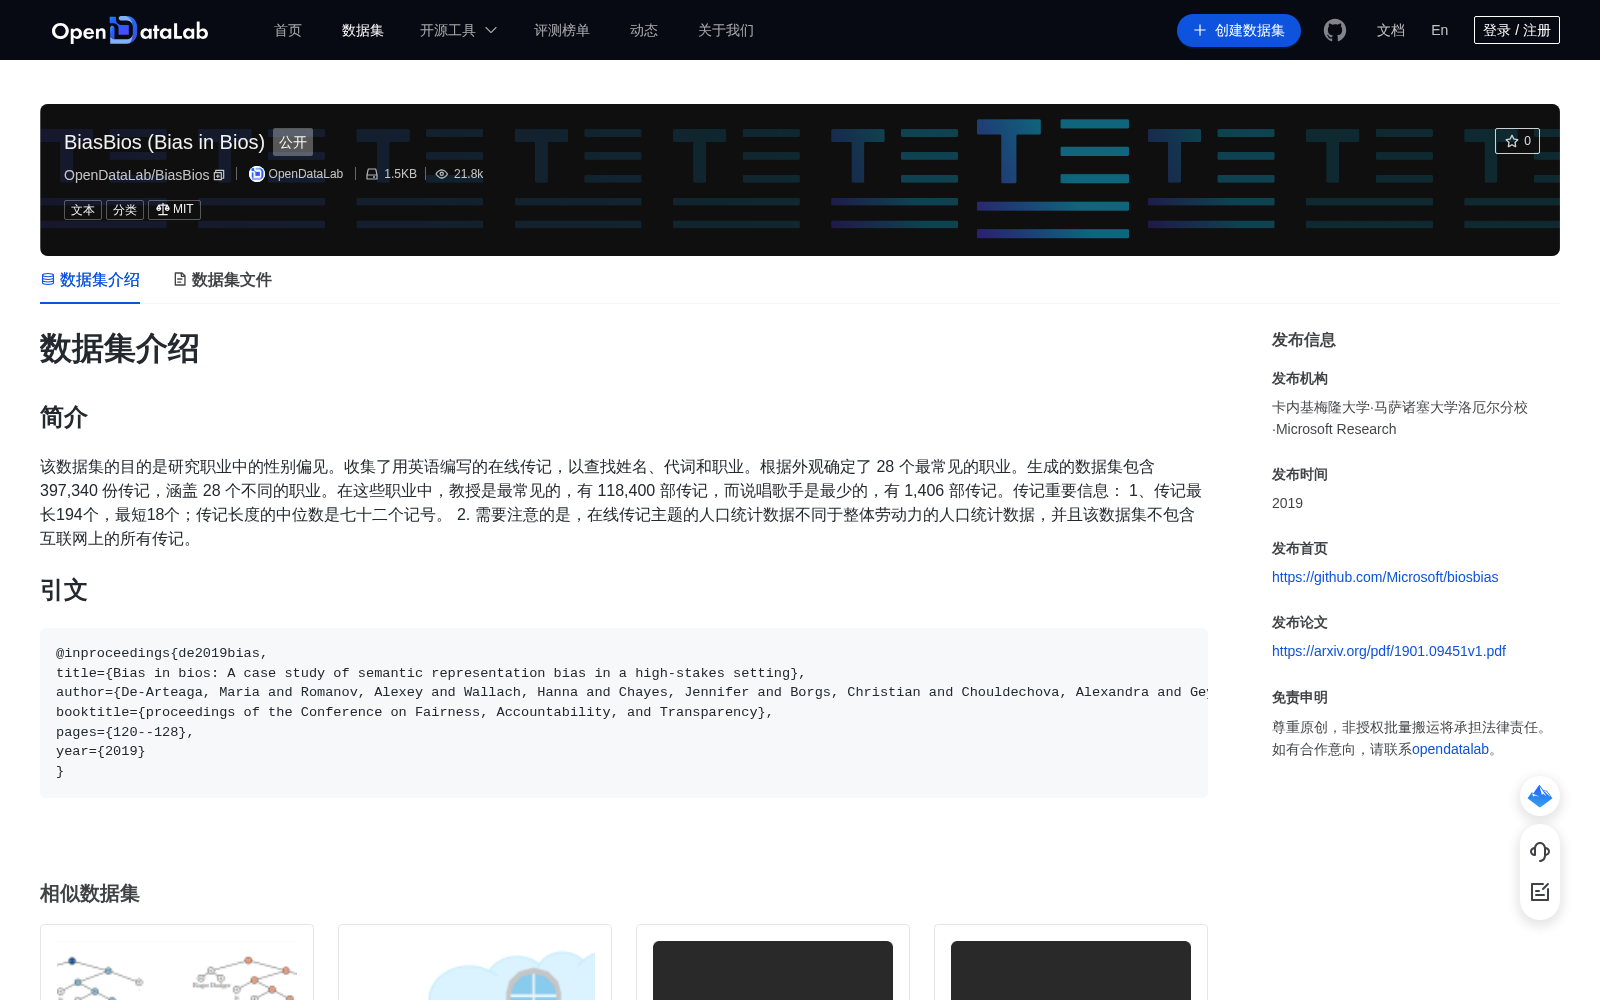
Task: Switch language to En
Action: click(x=1440, y=31)
